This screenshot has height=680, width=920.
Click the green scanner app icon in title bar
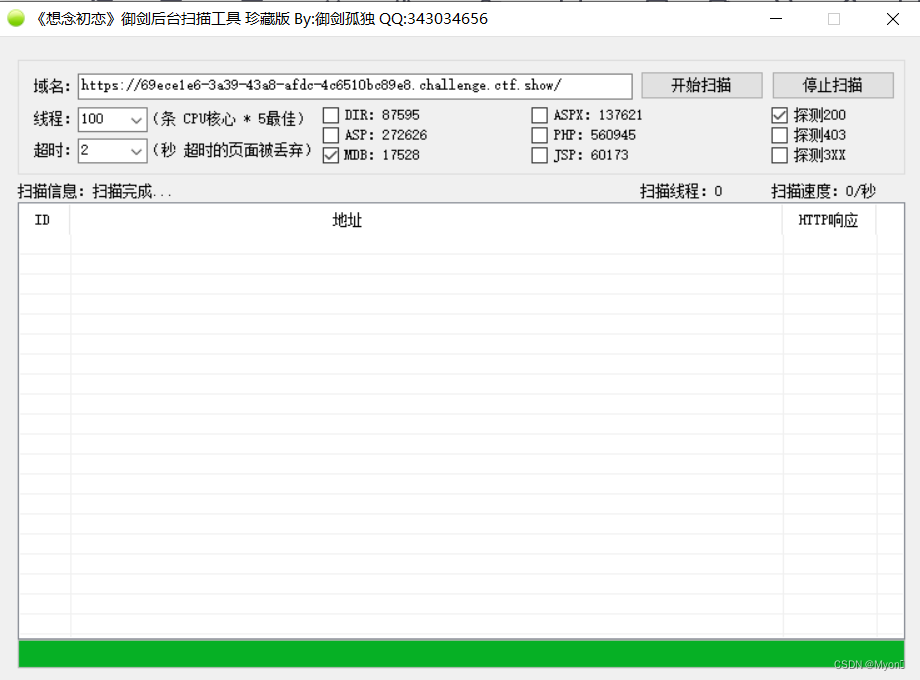click(x=16, y=18)
